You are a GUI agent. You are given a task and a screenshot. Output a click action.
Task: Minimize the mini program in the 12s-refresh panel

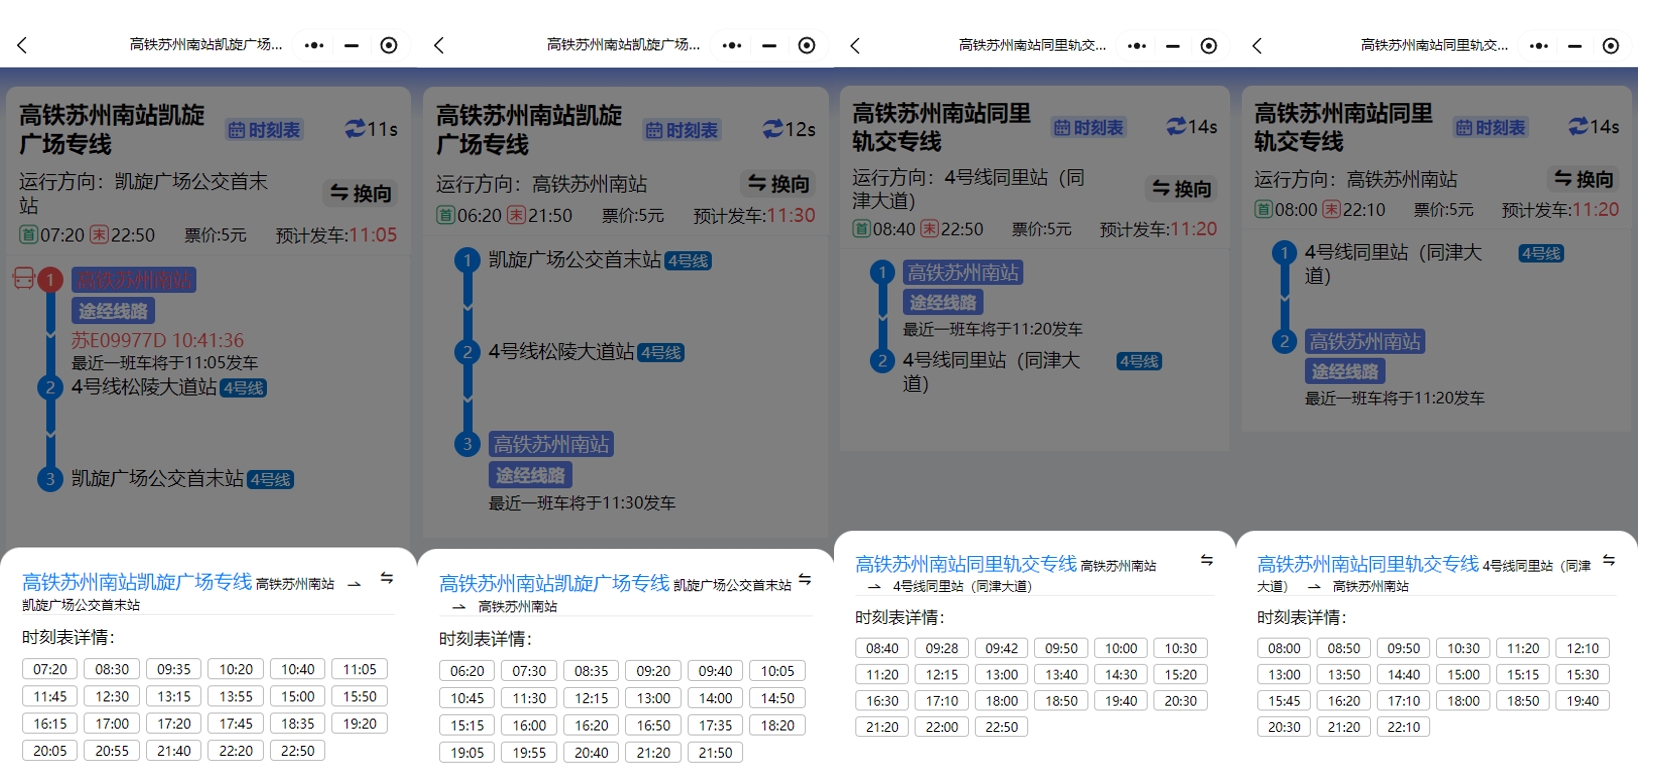pos(769,45)
